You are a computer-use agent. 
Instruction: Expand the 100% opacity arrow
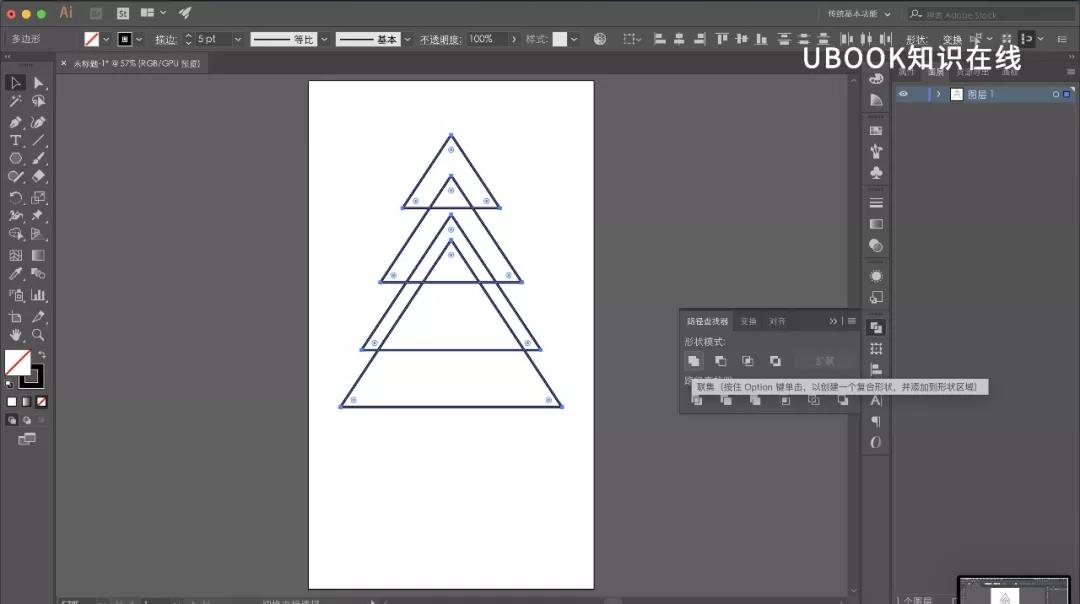(x=514, y=39)
